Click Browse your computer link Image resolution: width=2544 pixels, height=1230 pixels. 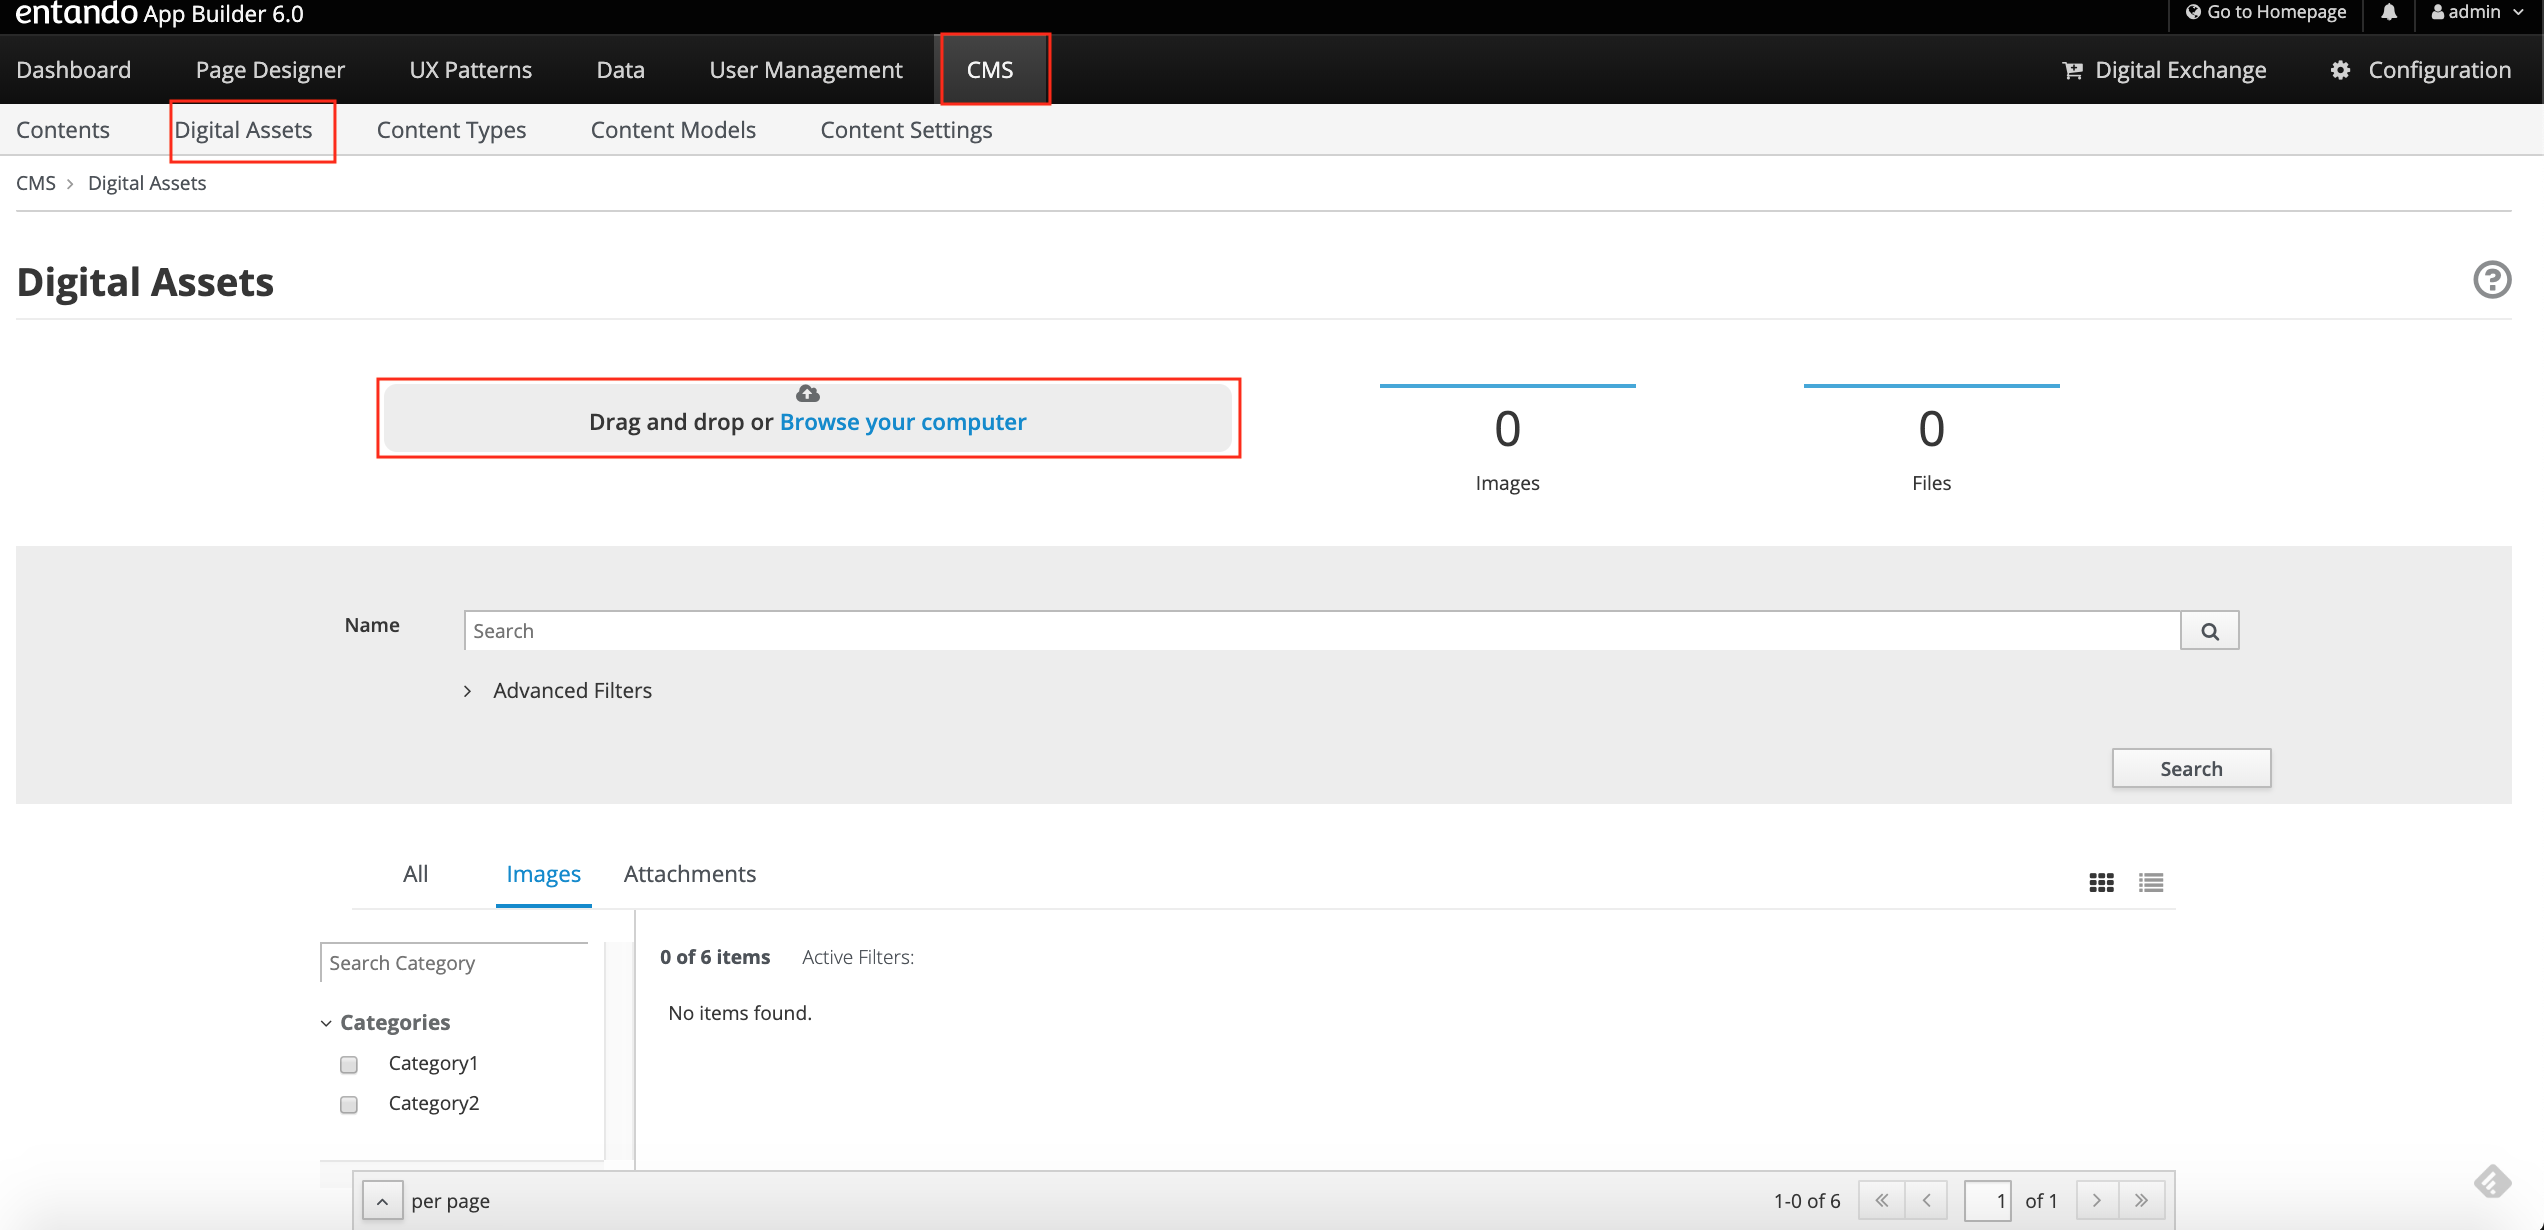pyautogui.click(x=902, y=422)
